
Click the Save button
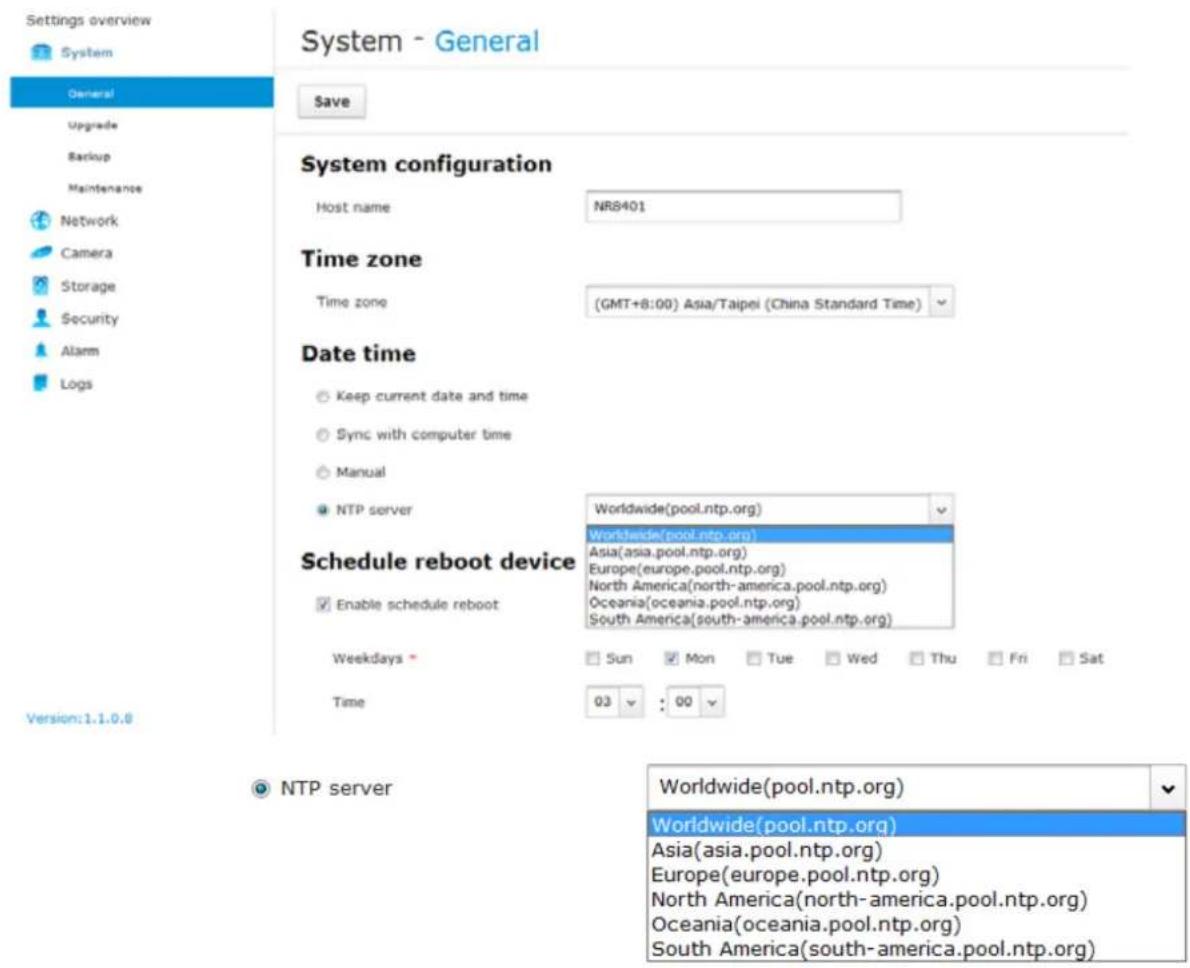pyautogui.click(x=332, y=102)
